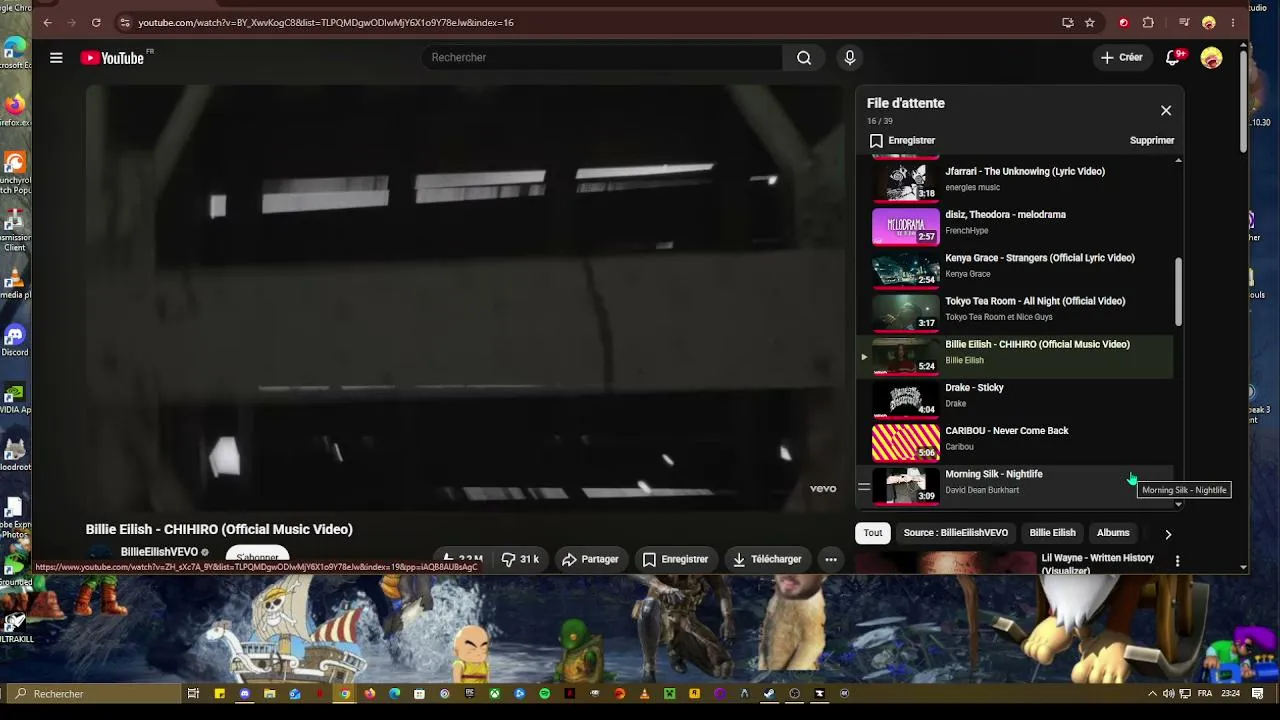
Task: Open options for Lil Wayne - Written History
Action: pyautogui.click(x=1177, y=561)
